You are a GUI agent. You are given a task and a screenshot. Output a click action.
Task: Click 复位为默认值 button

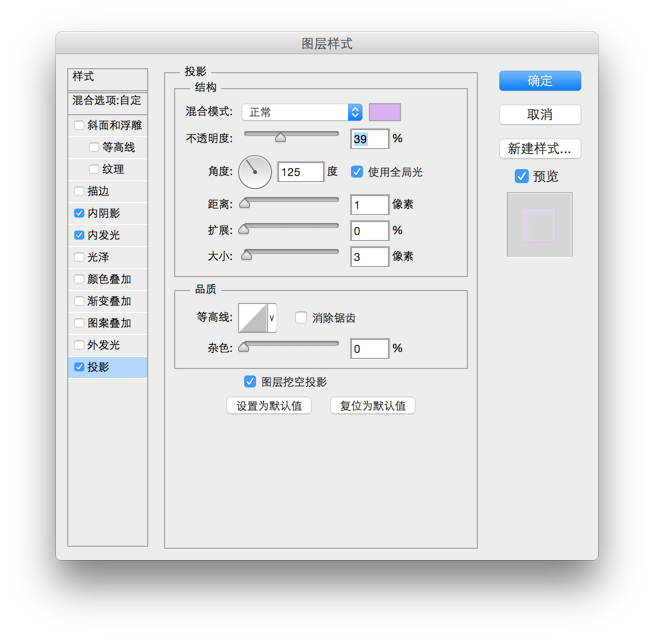(x=373, y=406)
